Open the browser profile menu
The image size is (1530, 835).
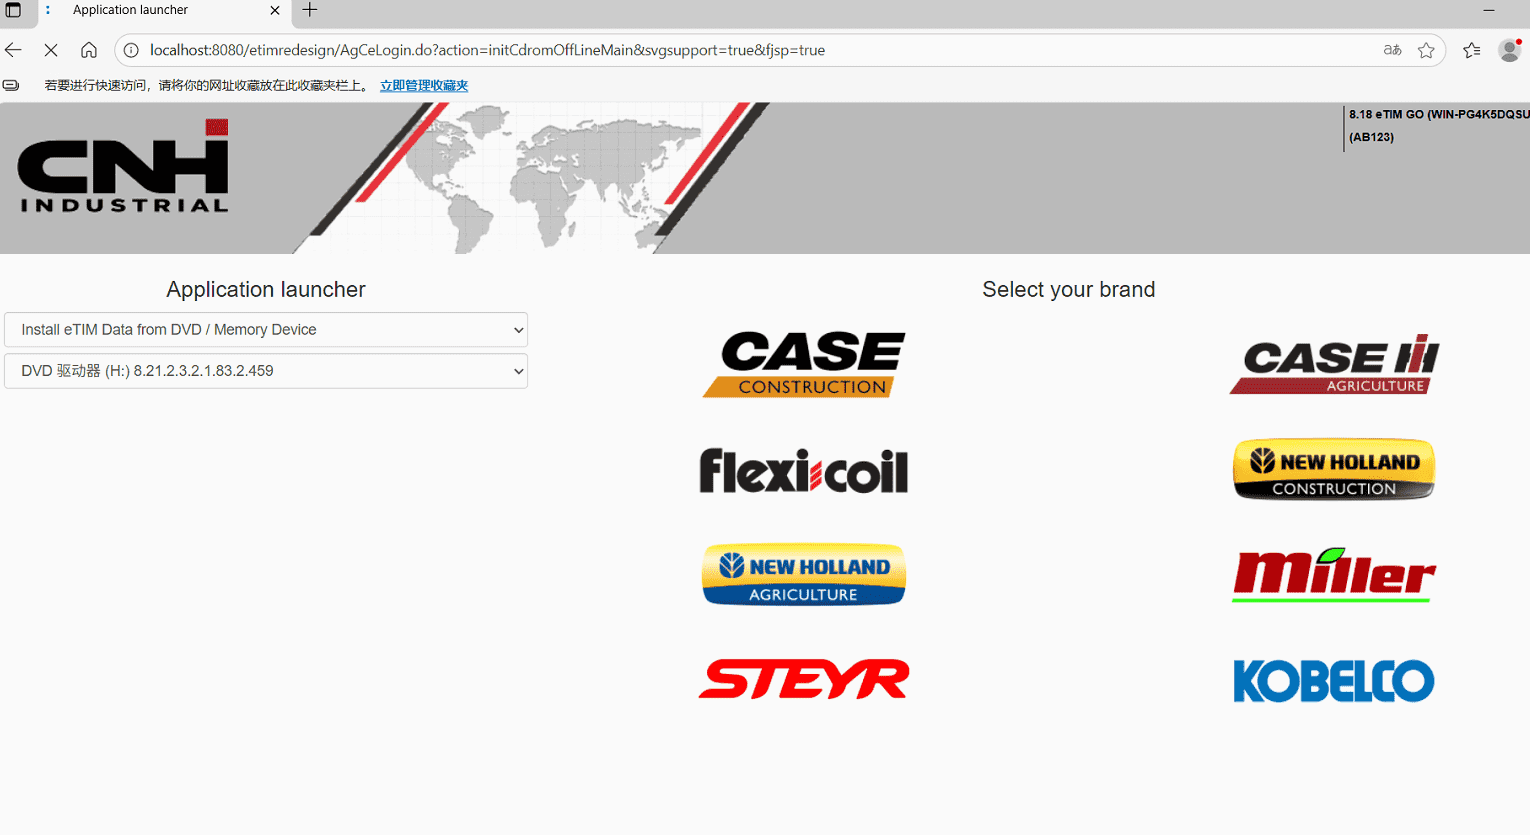(1510, 50)
